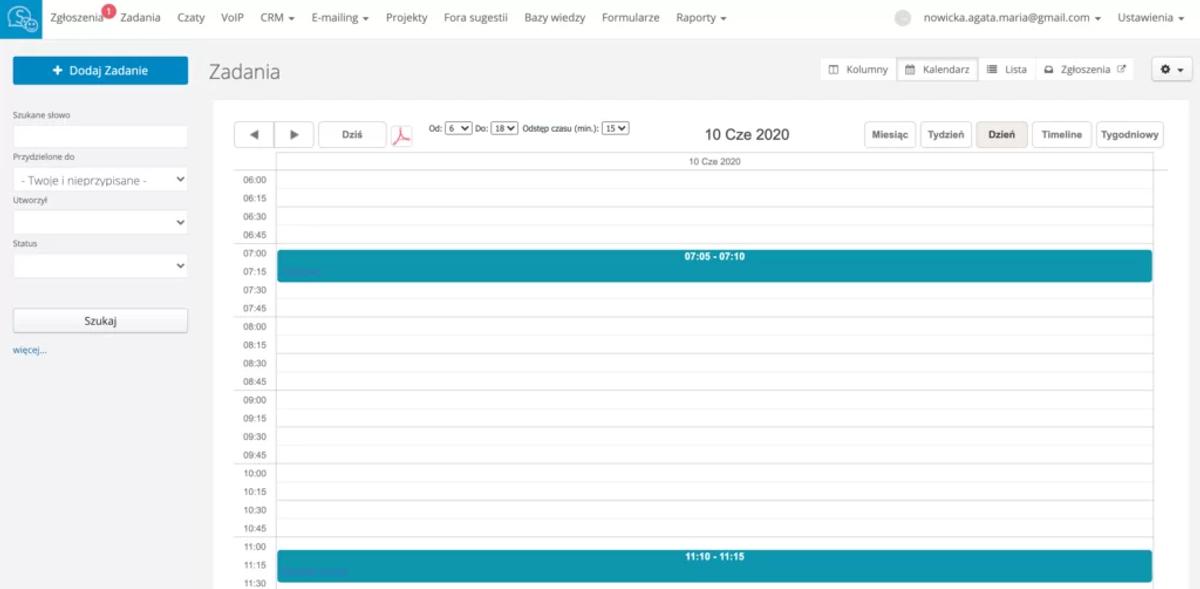Open the Od start hour dropdown
This screenshot has height=589, width=1200.
pyautogui.click(x=458, y=128)
